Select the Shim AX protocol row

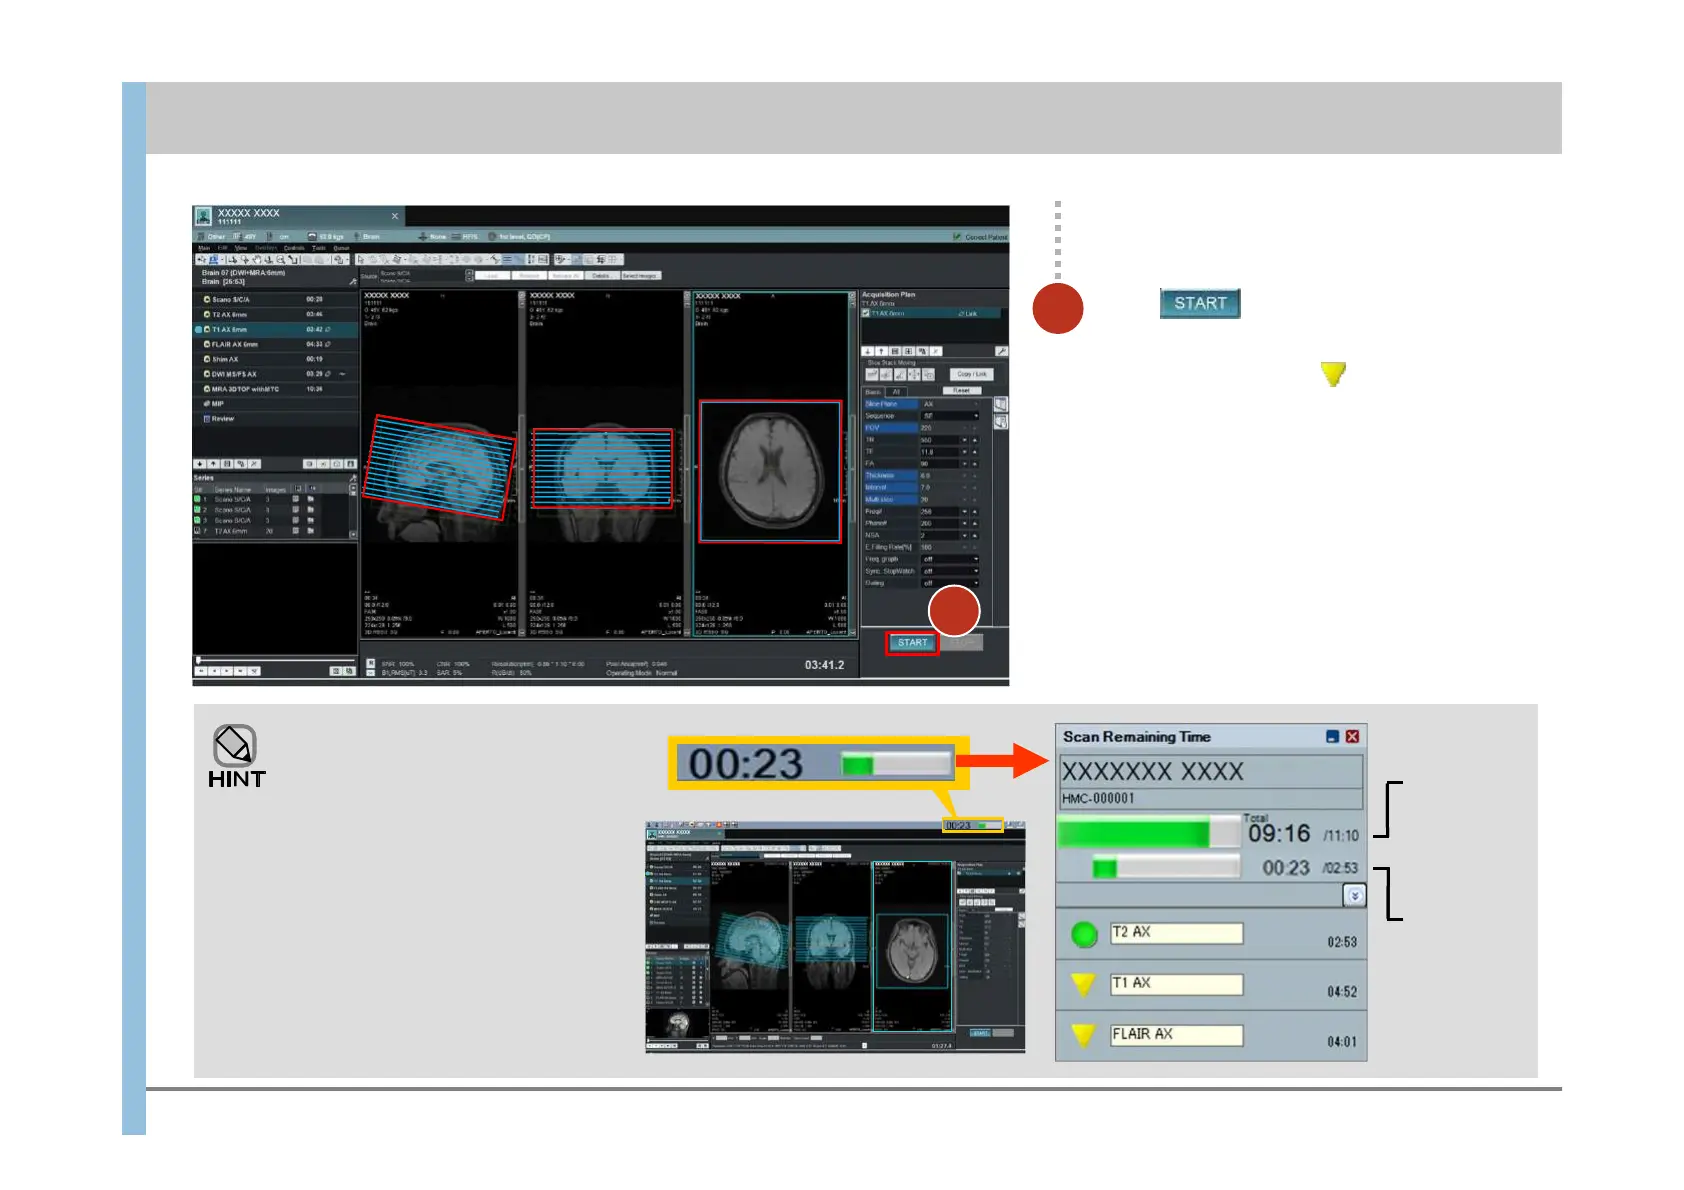pyautogui.click(x=275, y=359)
